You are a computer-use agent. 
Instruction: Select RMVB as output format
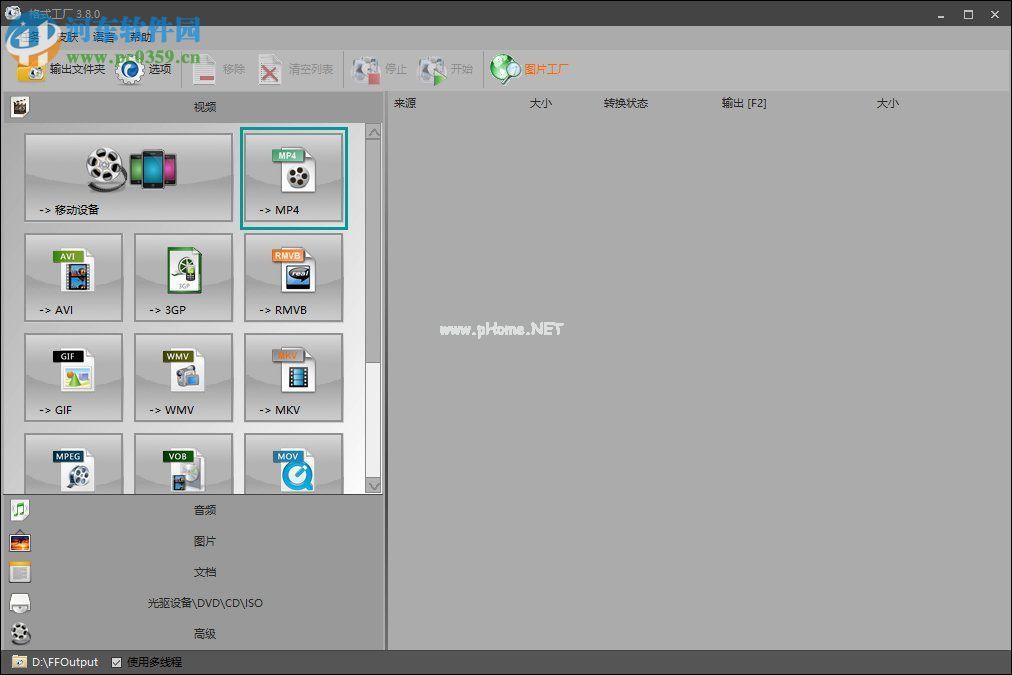click(x=293, y=277)
